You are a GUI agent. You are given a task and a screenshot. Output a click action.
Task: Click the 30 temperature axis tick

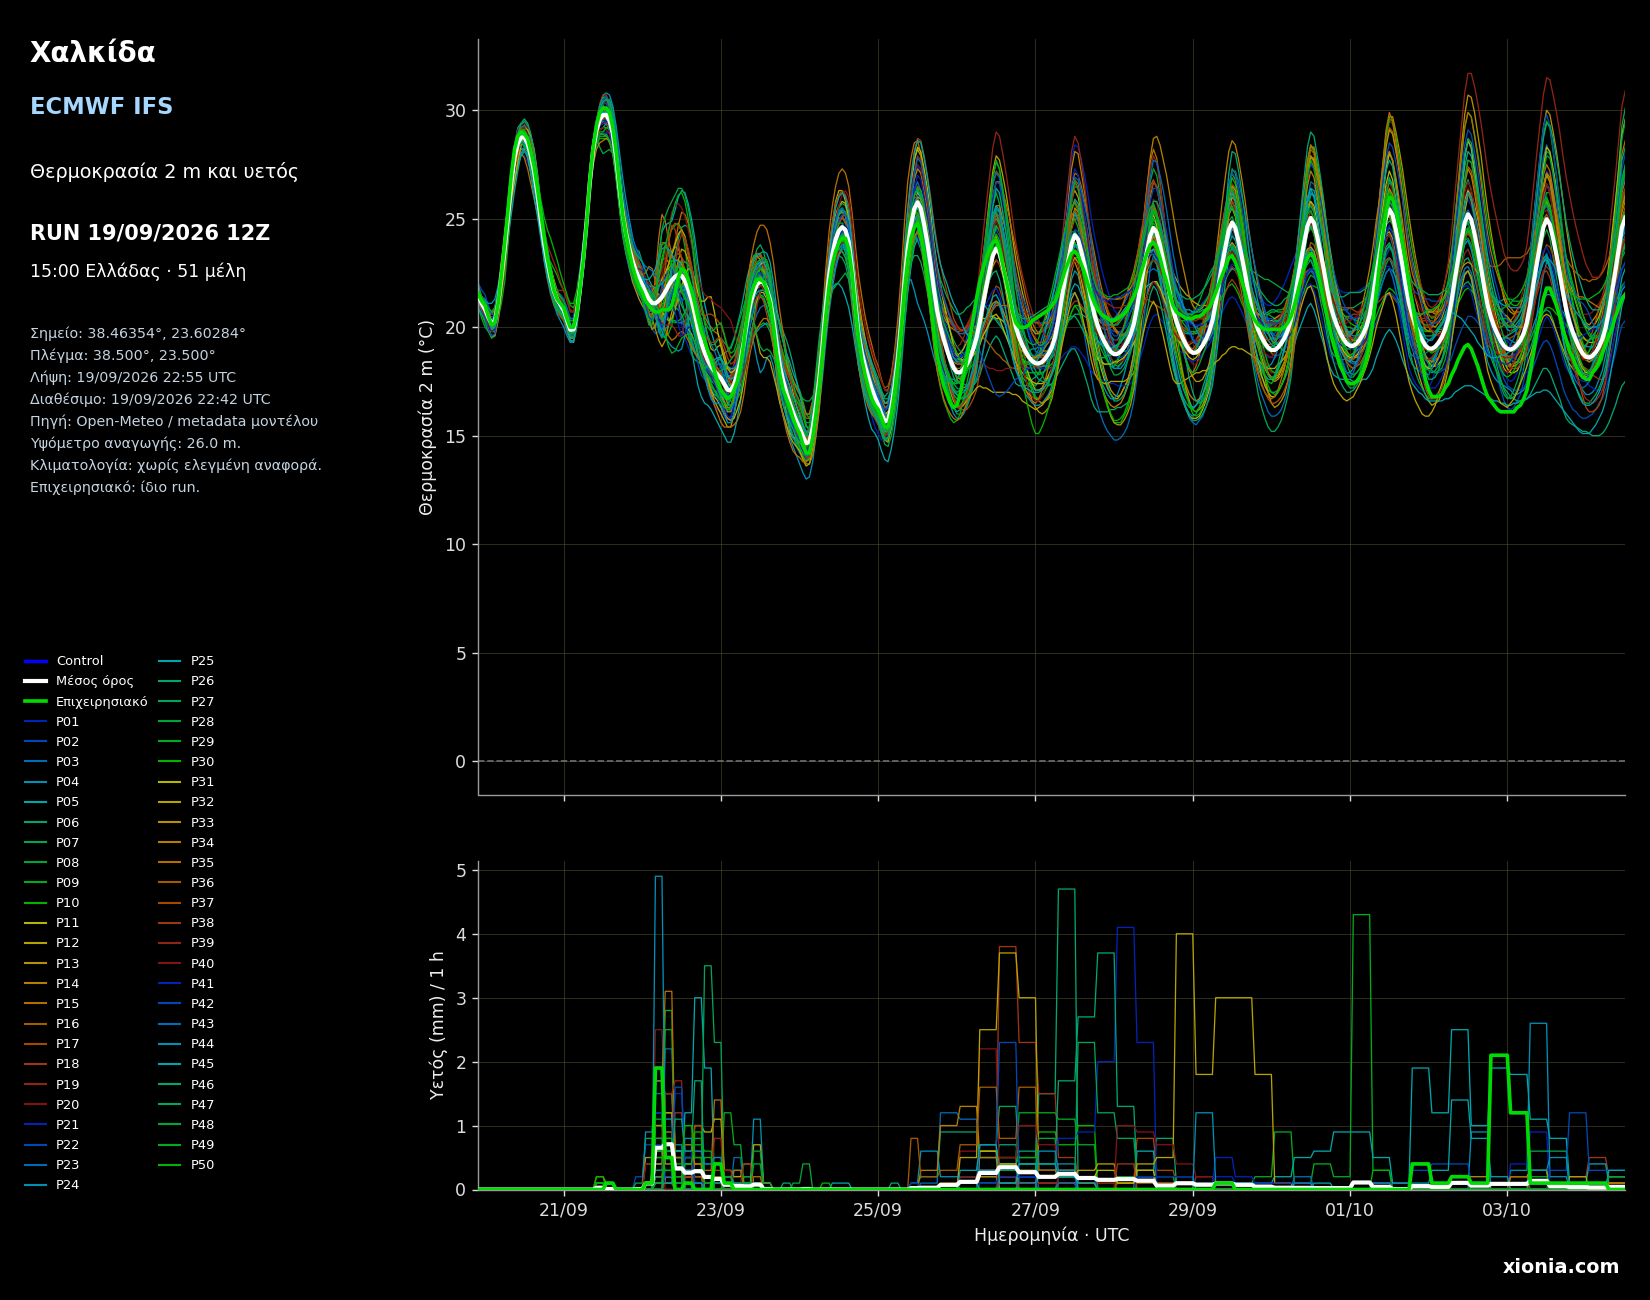(455, 110)
